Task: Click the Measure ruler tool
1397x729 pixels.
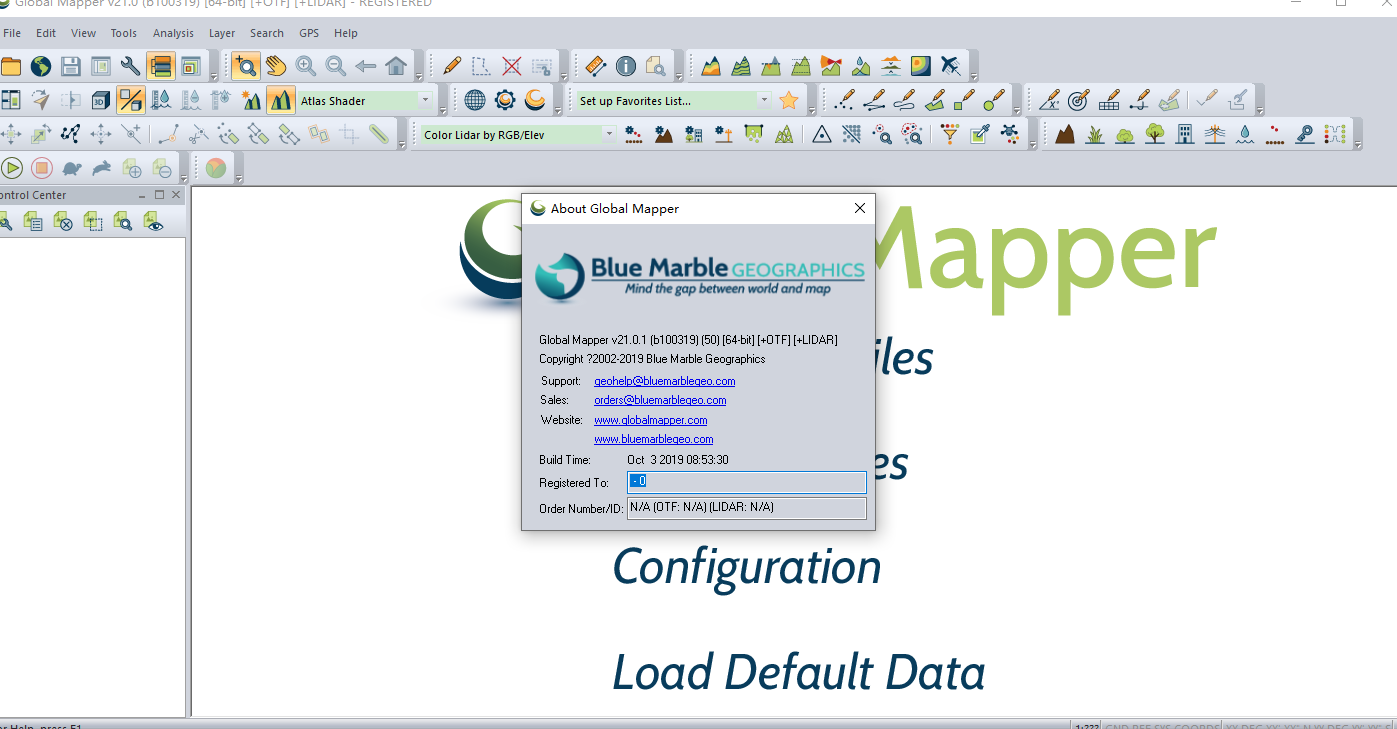Action: (595, 67)
